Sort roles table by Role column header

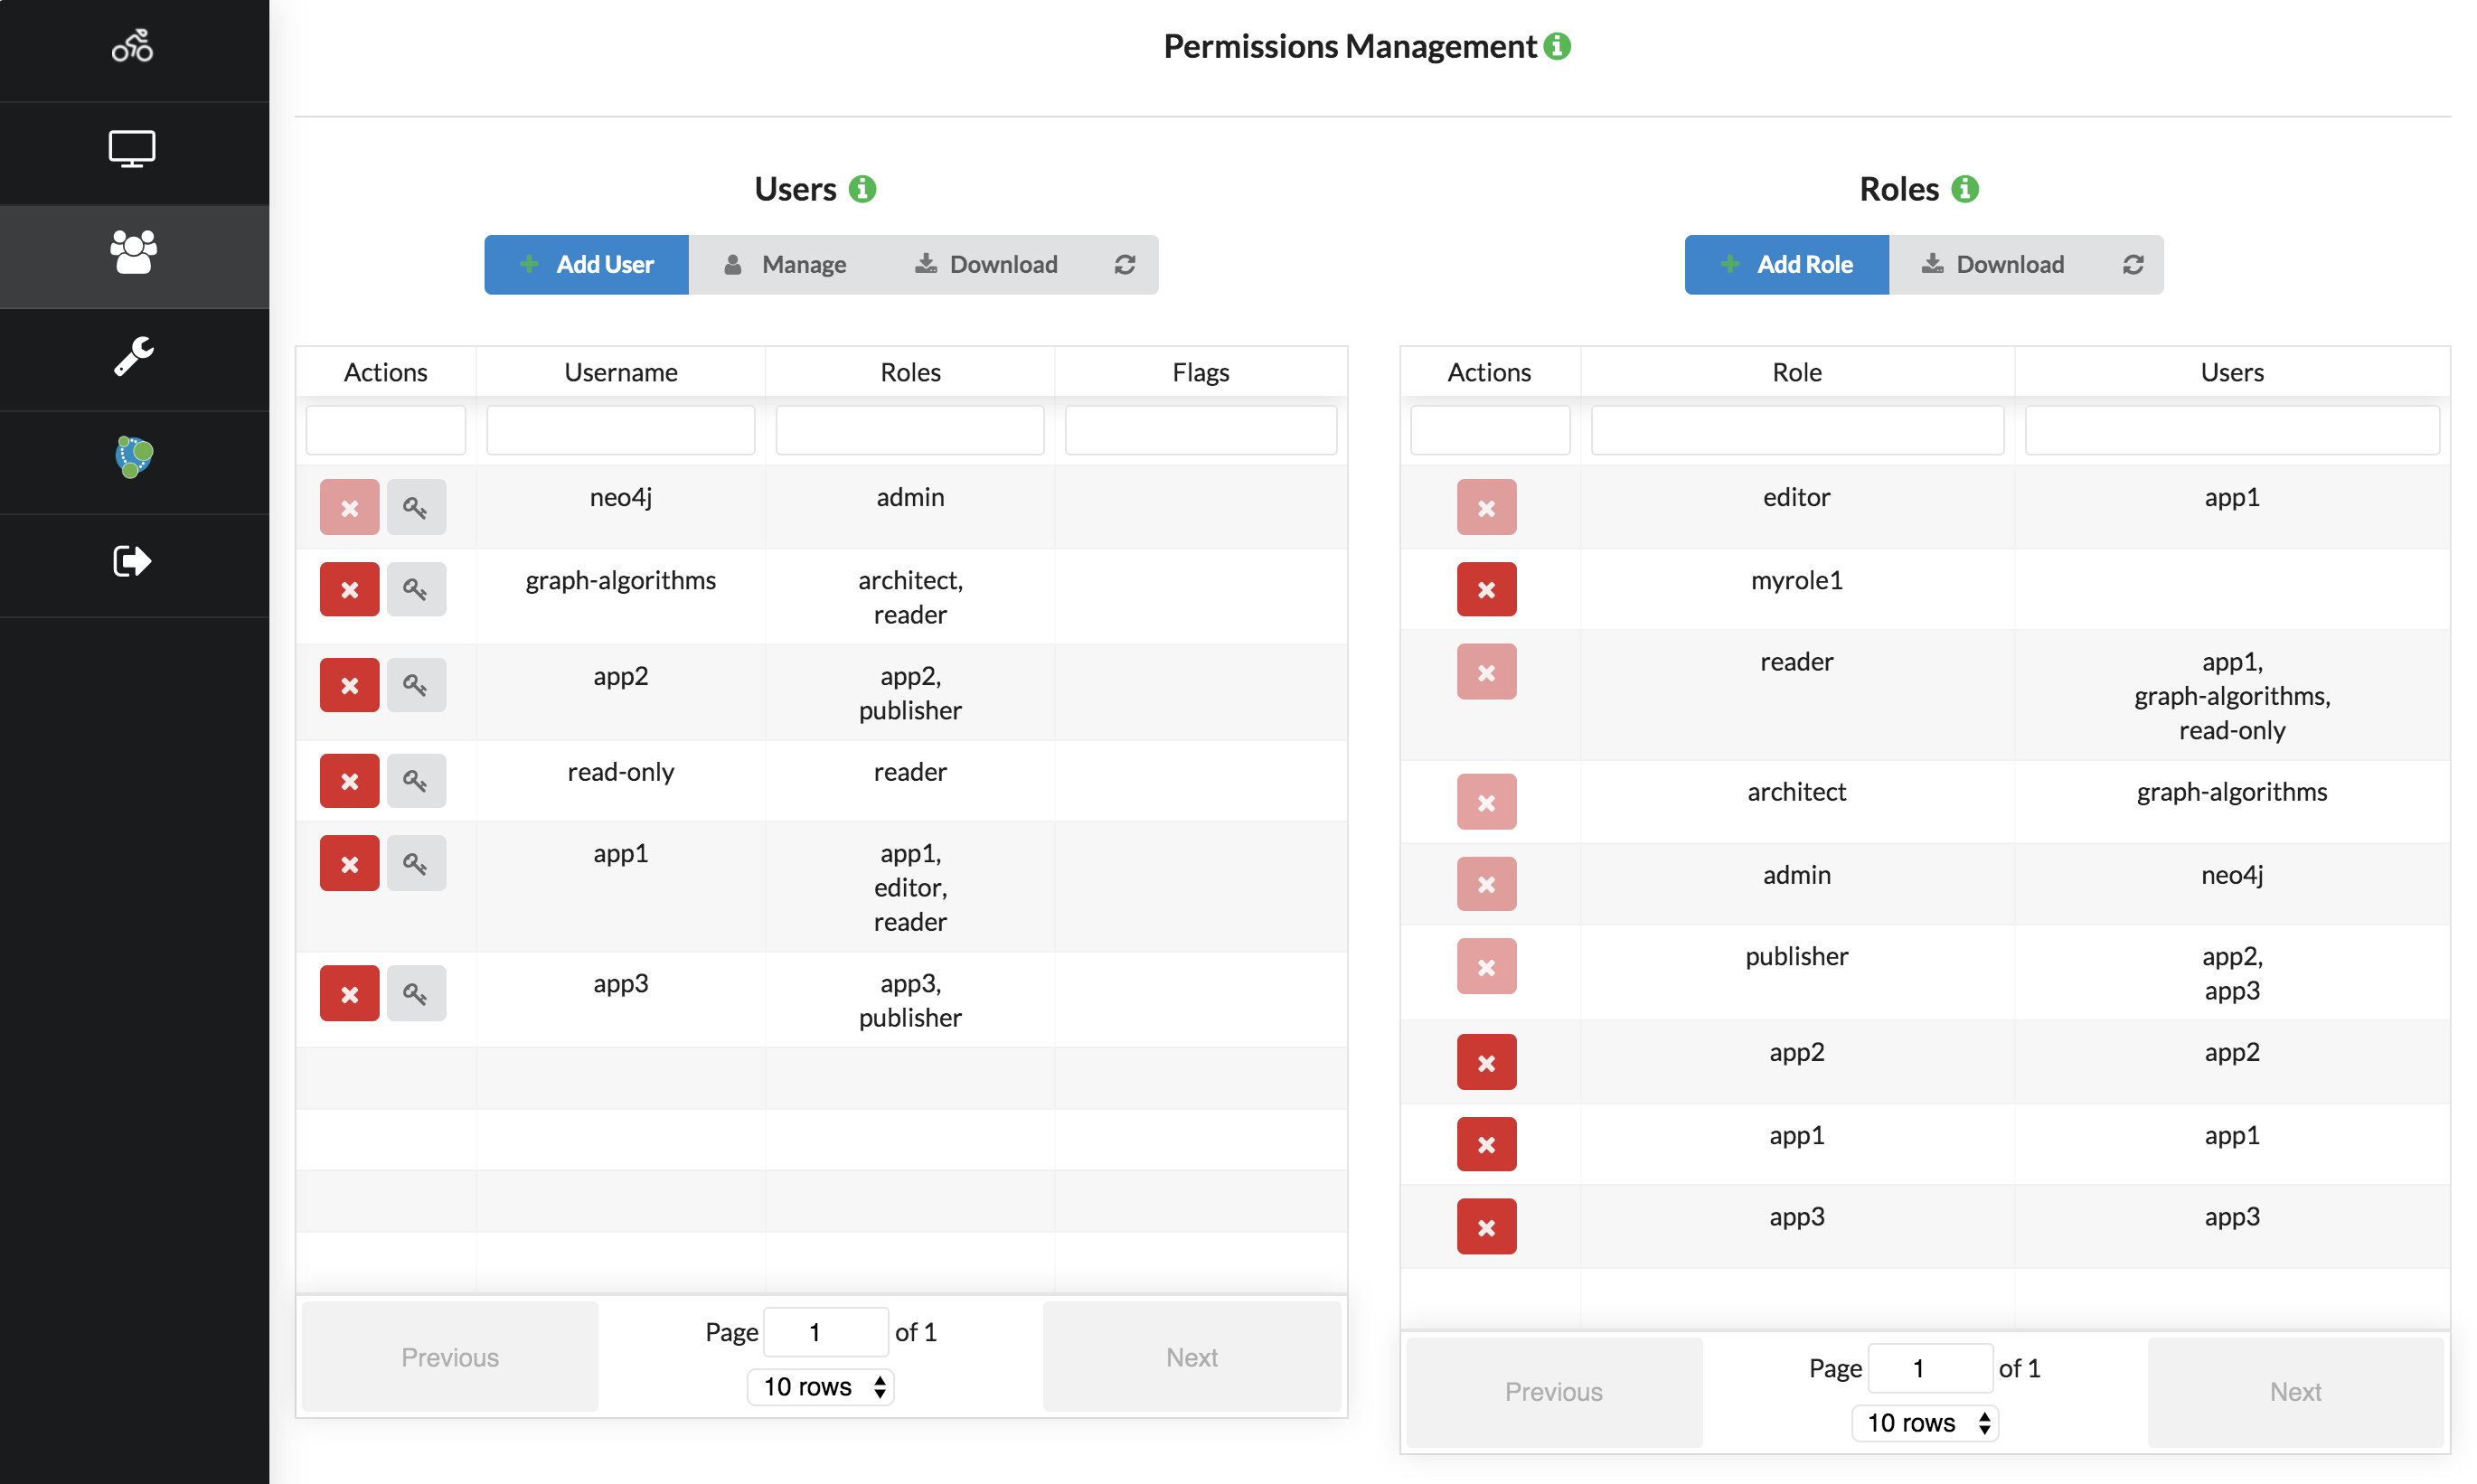click(1796, 372)
